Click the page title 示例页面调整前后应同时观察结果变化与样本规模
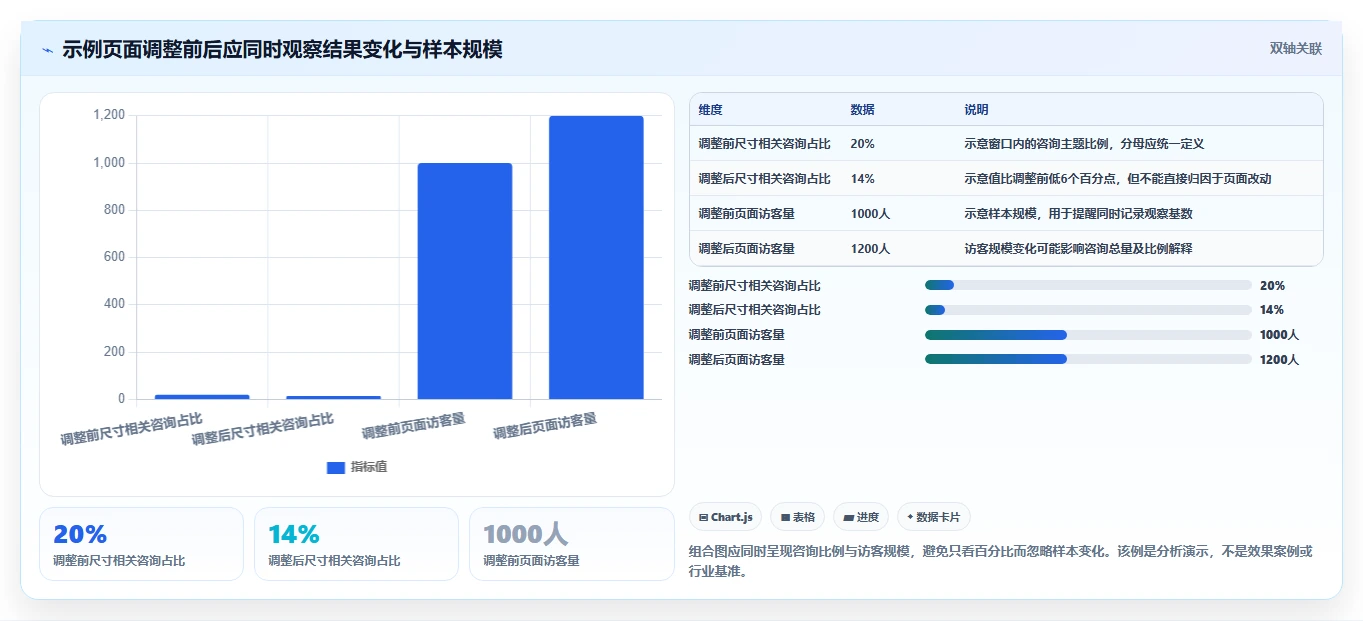Screen dimensions: 1363x621 (x=282, y=49)
